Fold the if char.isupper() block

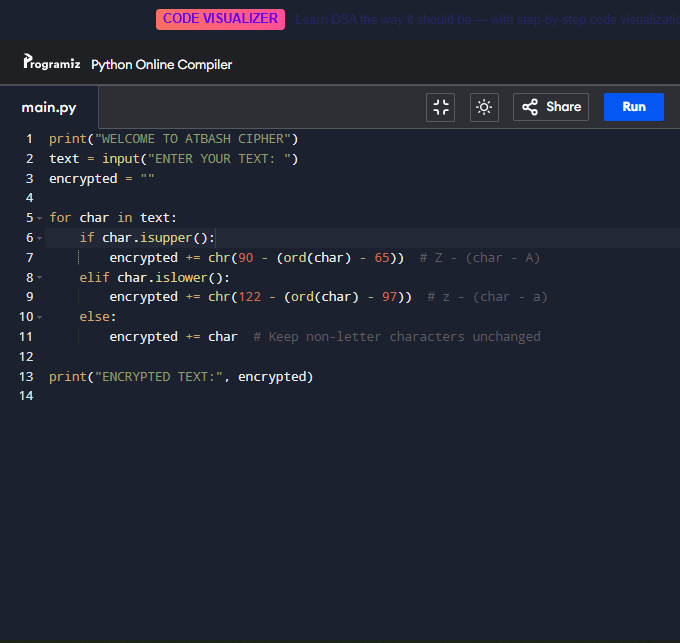(39, 238)
